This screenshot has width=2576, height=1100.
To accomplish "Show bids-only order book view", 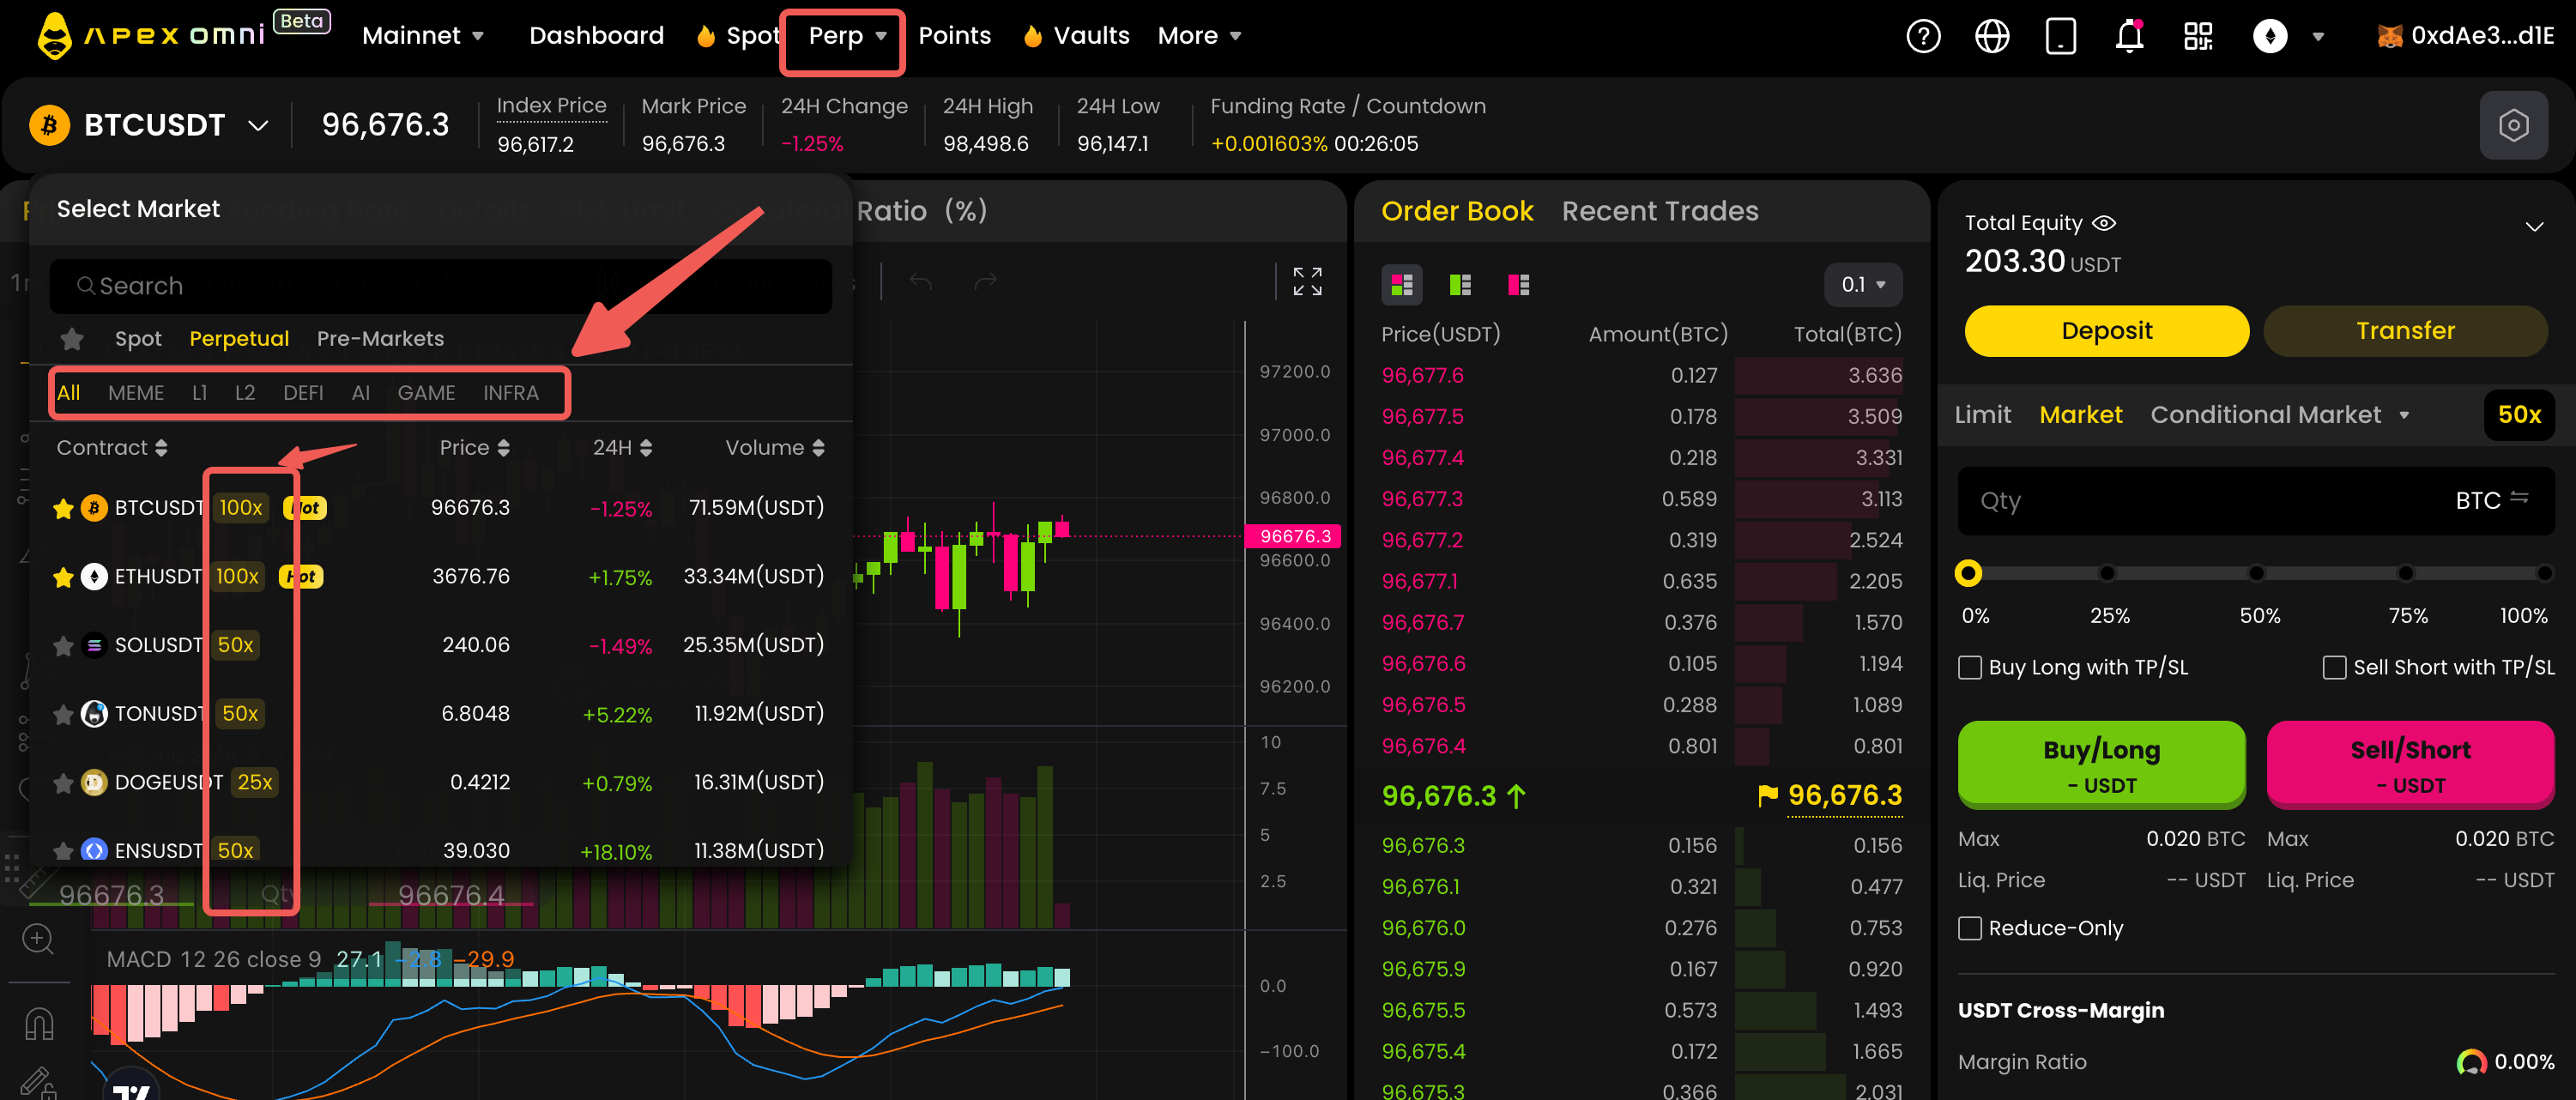I will click(x=1460, y=285).
